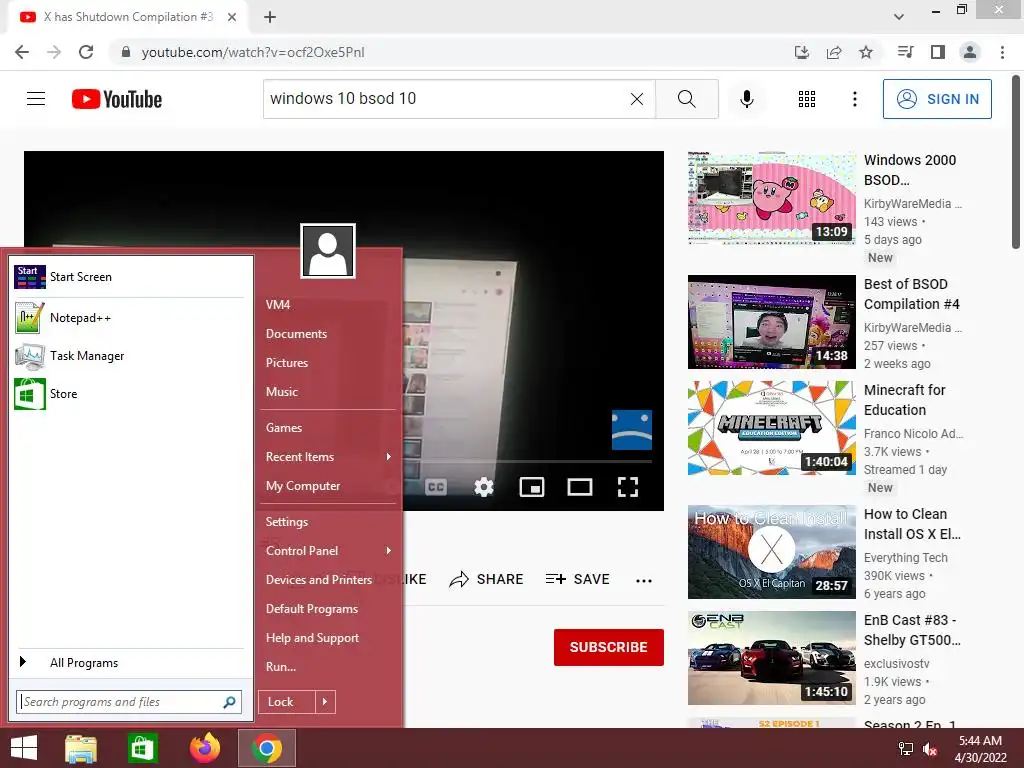1024x768 pixels.
Task: Open the Windows 2000 BSOD video thumbnail
Action: click(x=771, y=198)
